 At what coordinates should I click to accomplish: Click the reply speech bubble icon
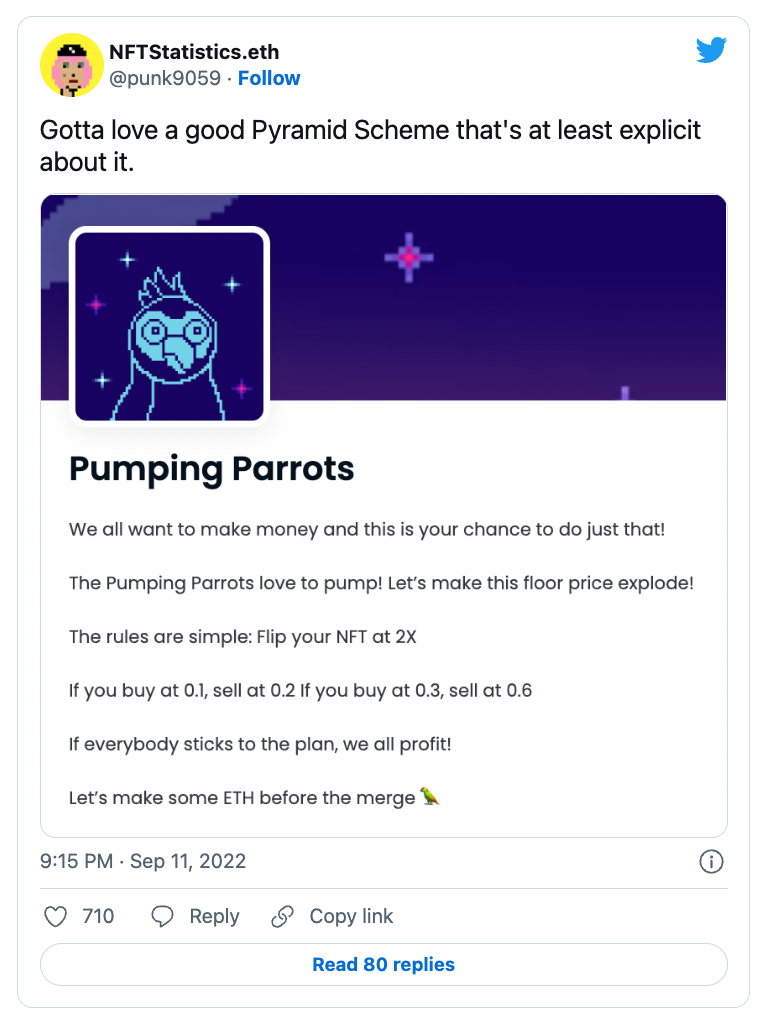[x=162, y=916]
